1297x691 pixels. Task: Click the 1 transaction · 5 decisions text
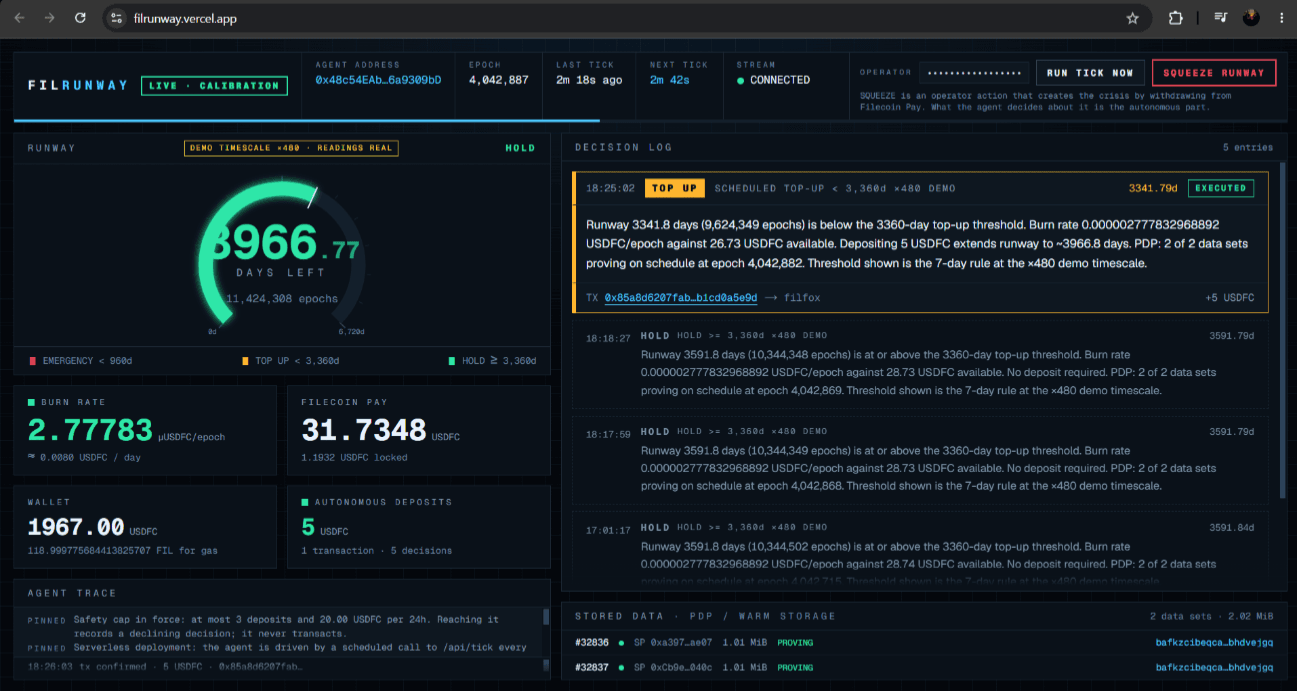pos(376,550)
